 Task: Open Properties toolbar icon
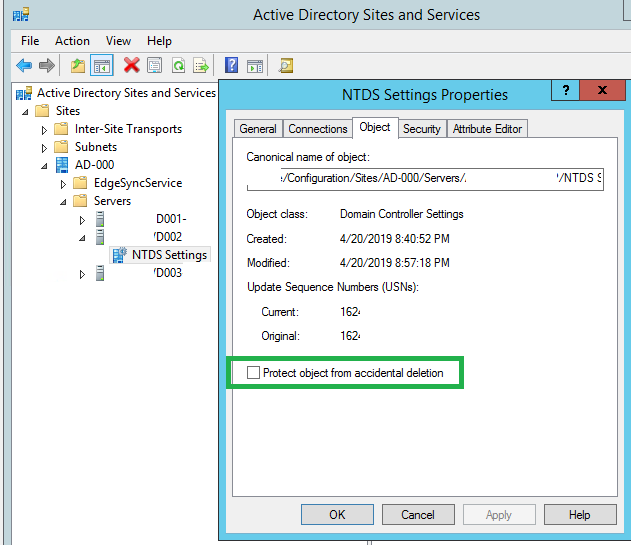155,65
